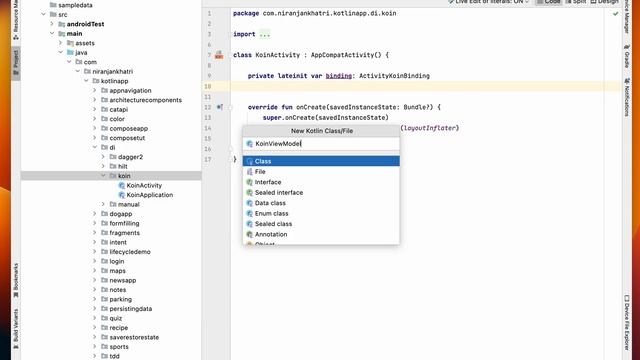Click the binding variable in code
The width and height of the screenshot is (640, 360).
pos(338,76)
